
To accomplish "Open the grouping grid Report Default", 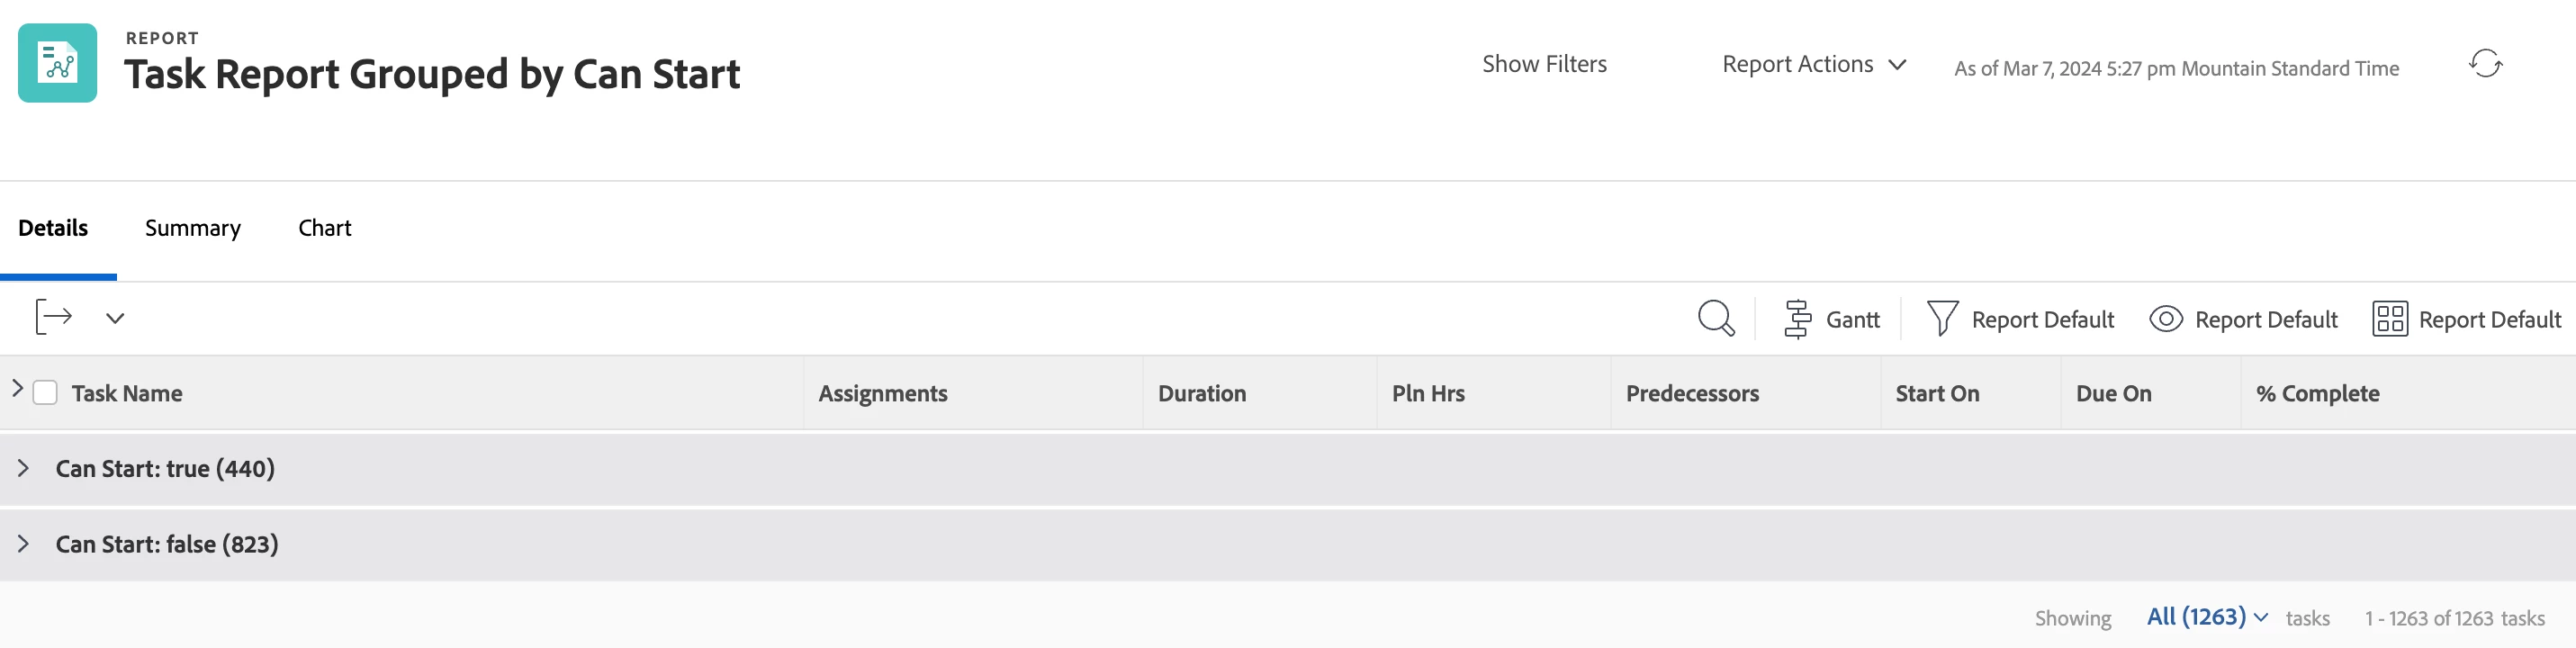I will (2466, 319).
